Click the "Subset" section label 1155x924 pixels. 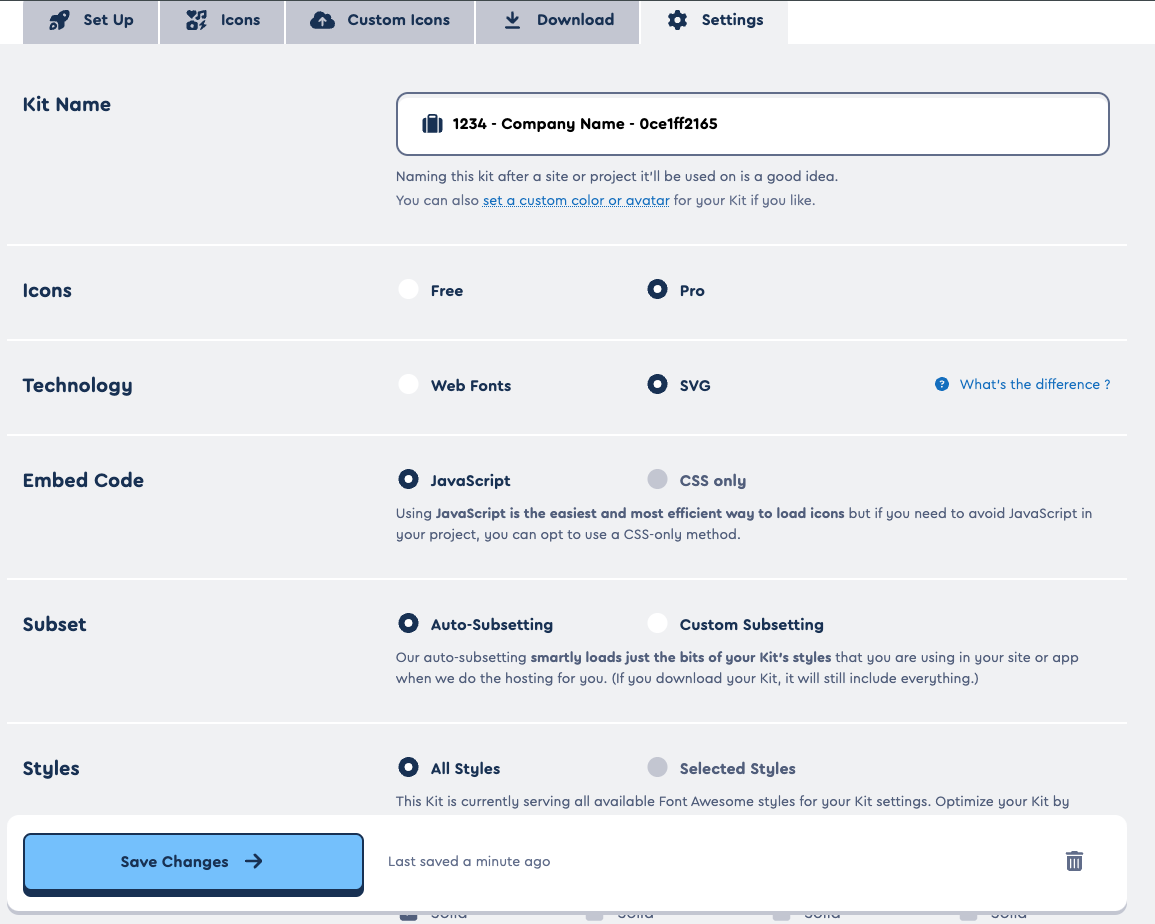[55, 624]
